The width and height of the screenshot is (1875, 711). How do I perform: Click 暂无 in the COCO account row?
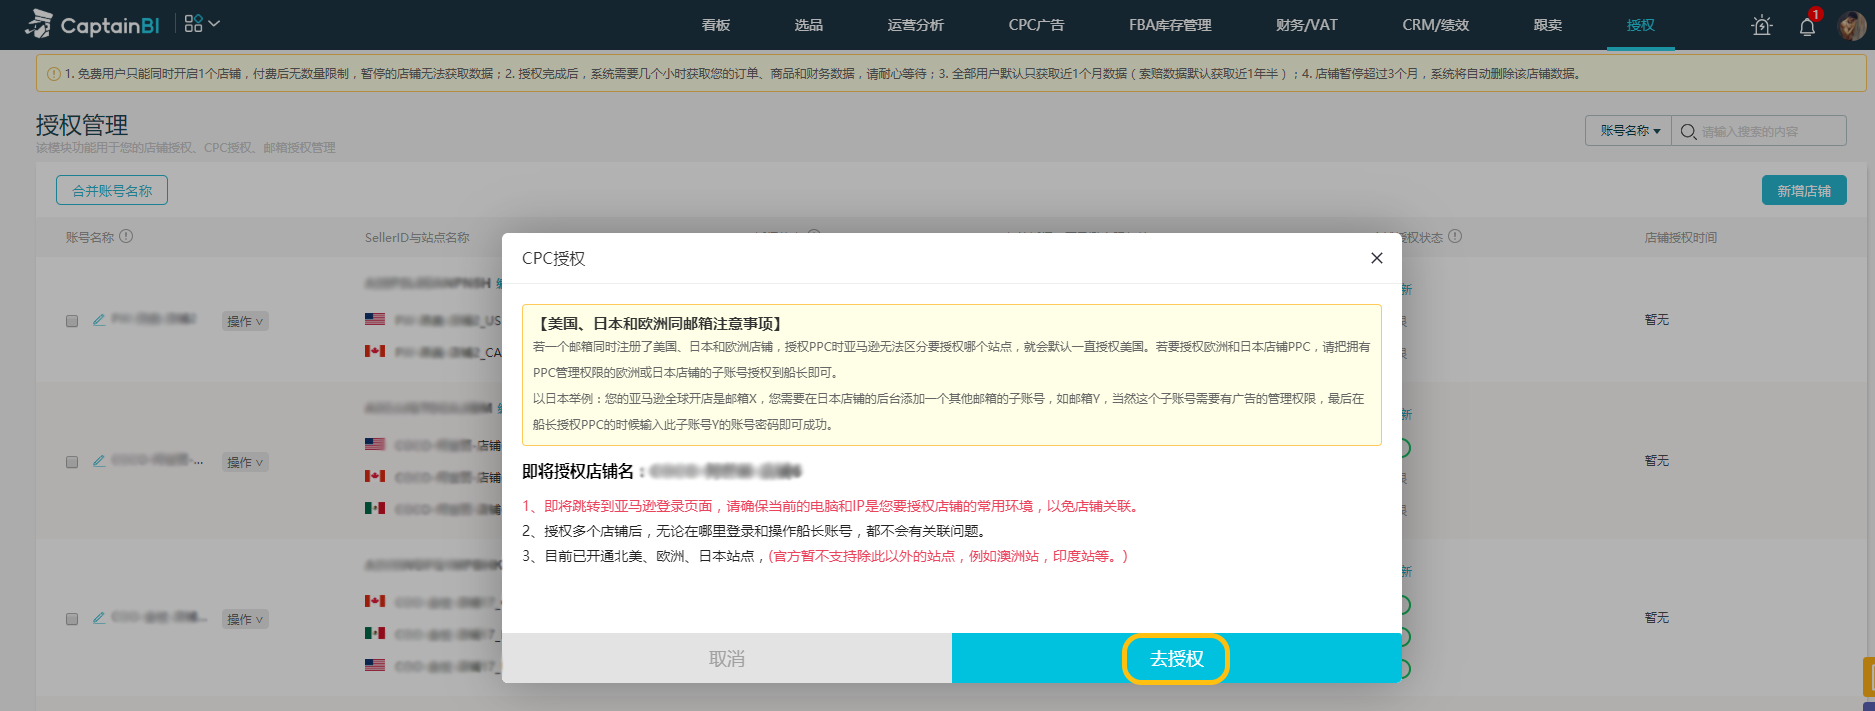coord(1657,461)
